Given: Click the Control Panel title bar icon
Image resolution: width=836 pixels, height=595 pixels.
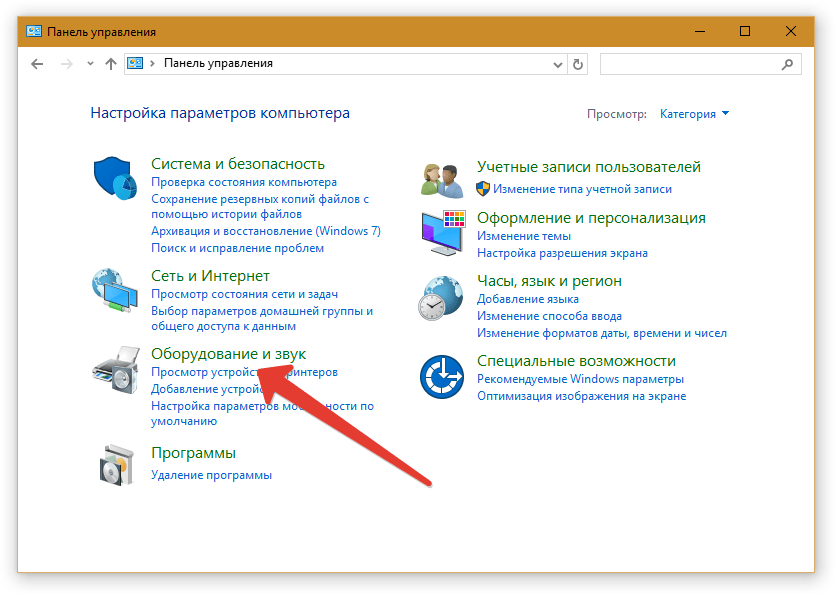Looking at the screenshot, I should [x=34, y=31].
